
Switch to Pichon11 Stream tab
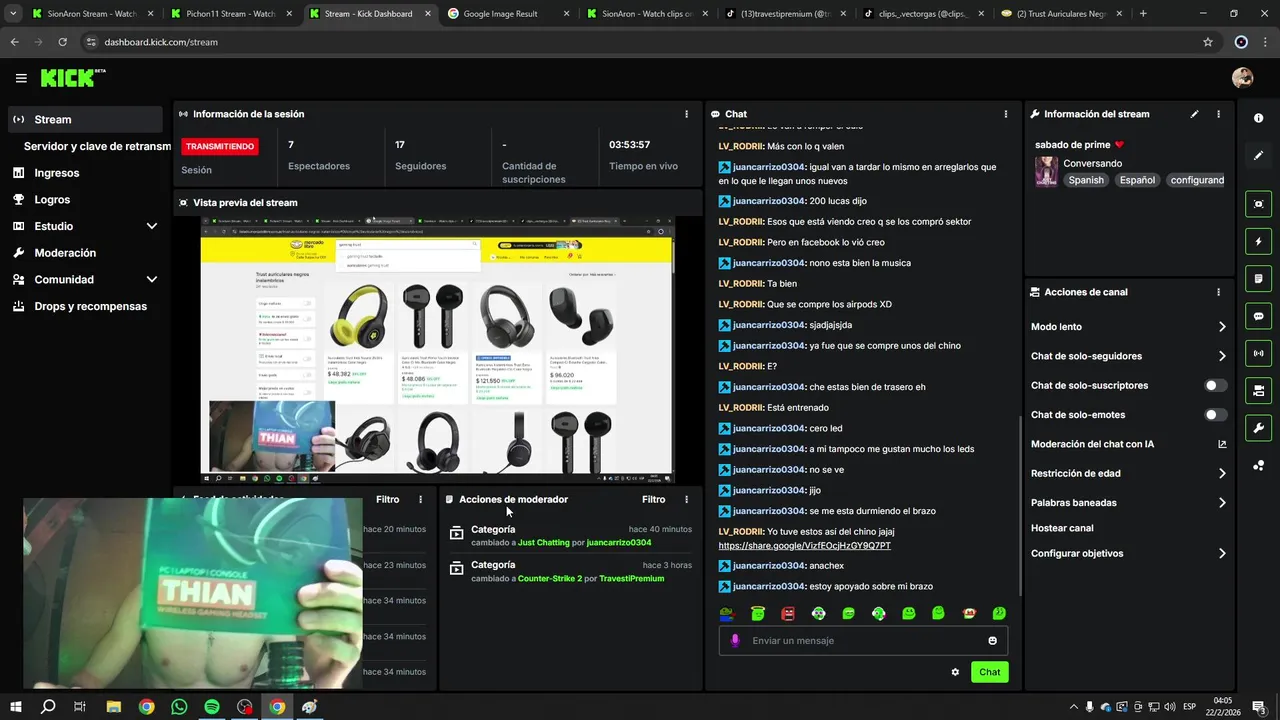[x=230, y=14]
